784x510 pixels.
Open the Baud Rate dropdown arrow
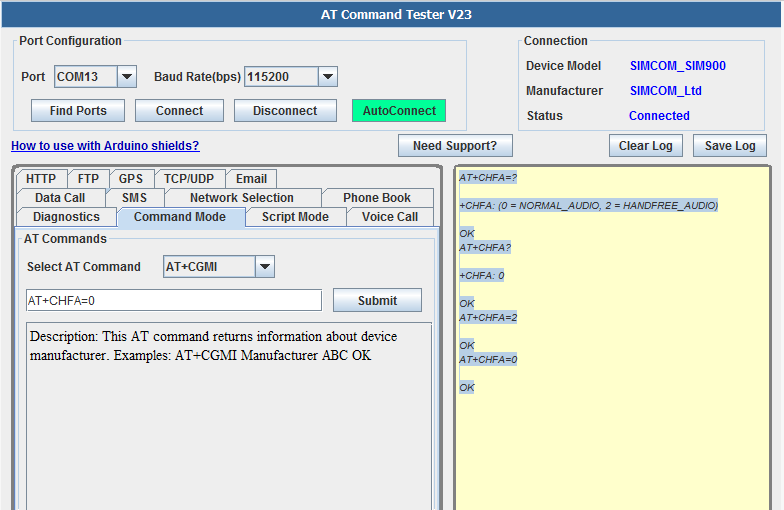point(328,77)
